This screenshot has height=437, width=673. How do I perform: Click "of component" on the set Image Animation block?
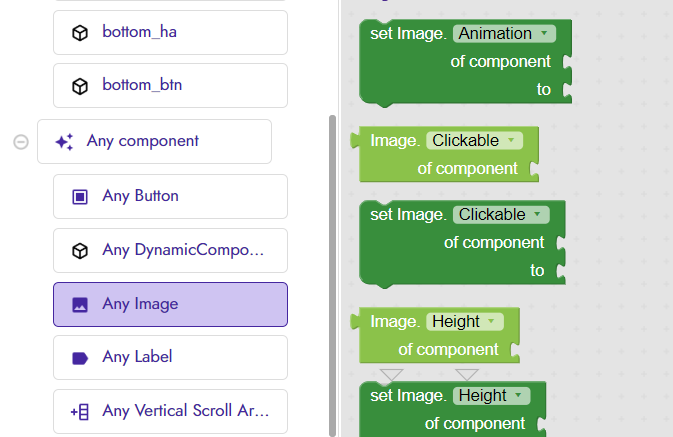[x=500, y=62]
